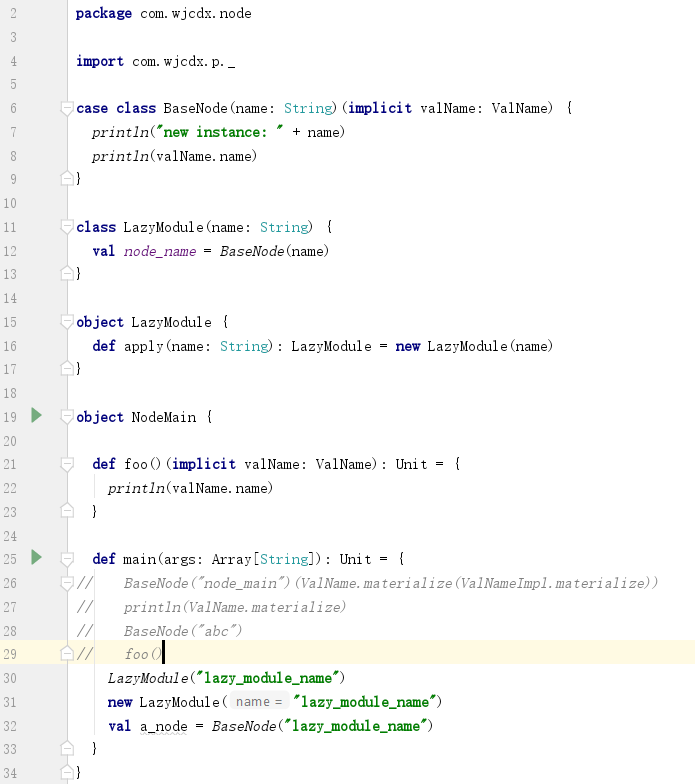Click foo method name on line 21

pyautogui.click(x=136, y=464)
